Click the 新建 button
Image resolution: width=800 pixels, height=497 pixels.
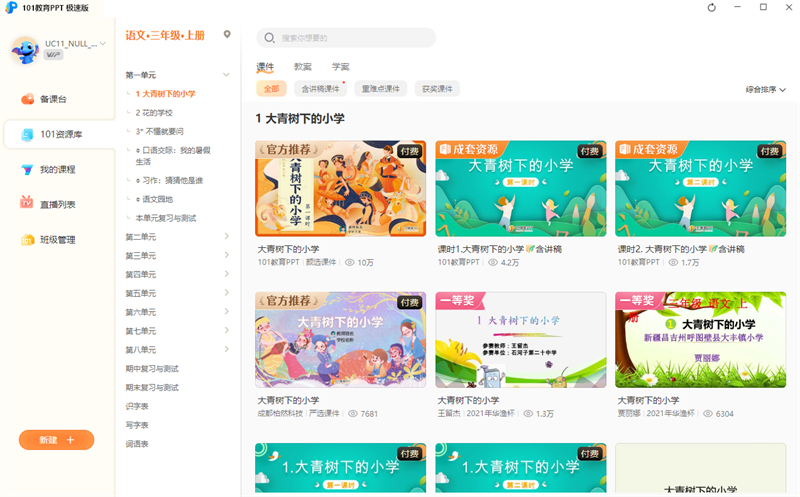(x=57, y=440)
